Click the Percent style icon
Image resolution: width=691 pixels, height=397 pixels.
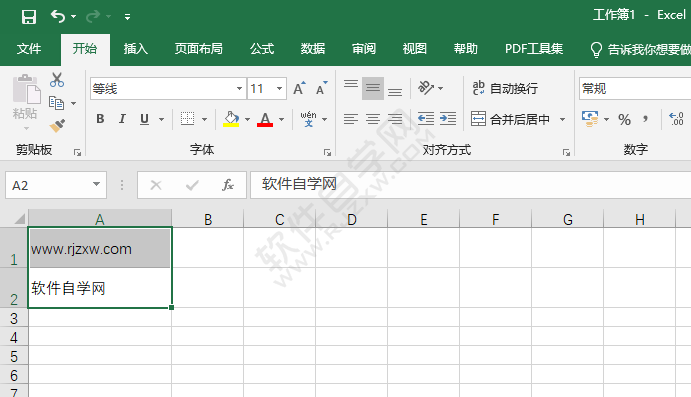pyautogui.click(x=624, y=119)
